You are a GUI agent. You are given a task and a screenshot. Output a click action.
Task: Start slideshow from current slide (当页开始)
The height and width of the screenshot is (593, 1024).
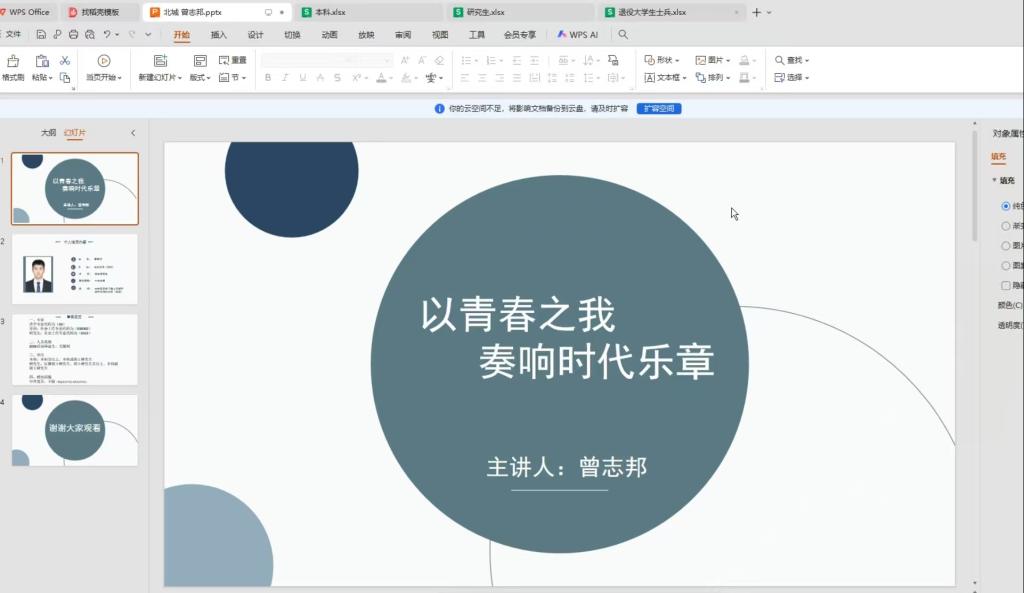(103, 62)
